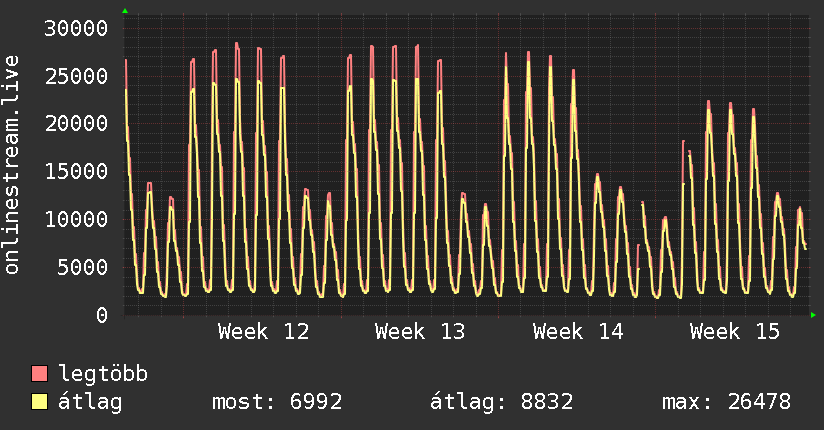Click the 'max: 26478' value

coord(726,402)
